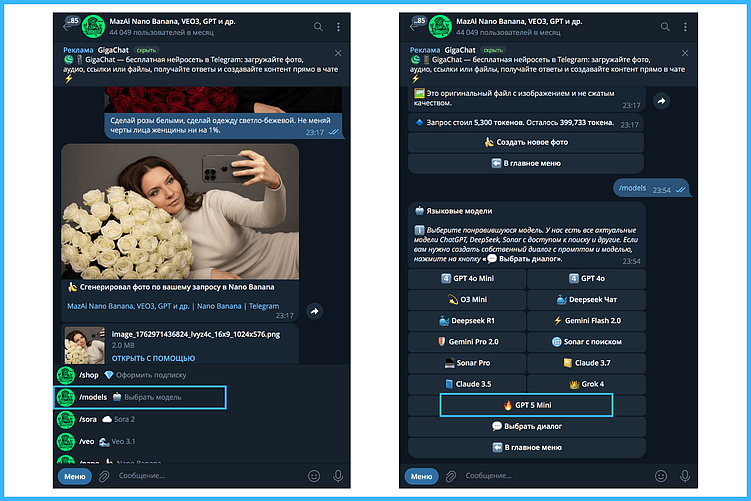
Task: Choose the GPT 4o Mini model
Action: [467, 279]
